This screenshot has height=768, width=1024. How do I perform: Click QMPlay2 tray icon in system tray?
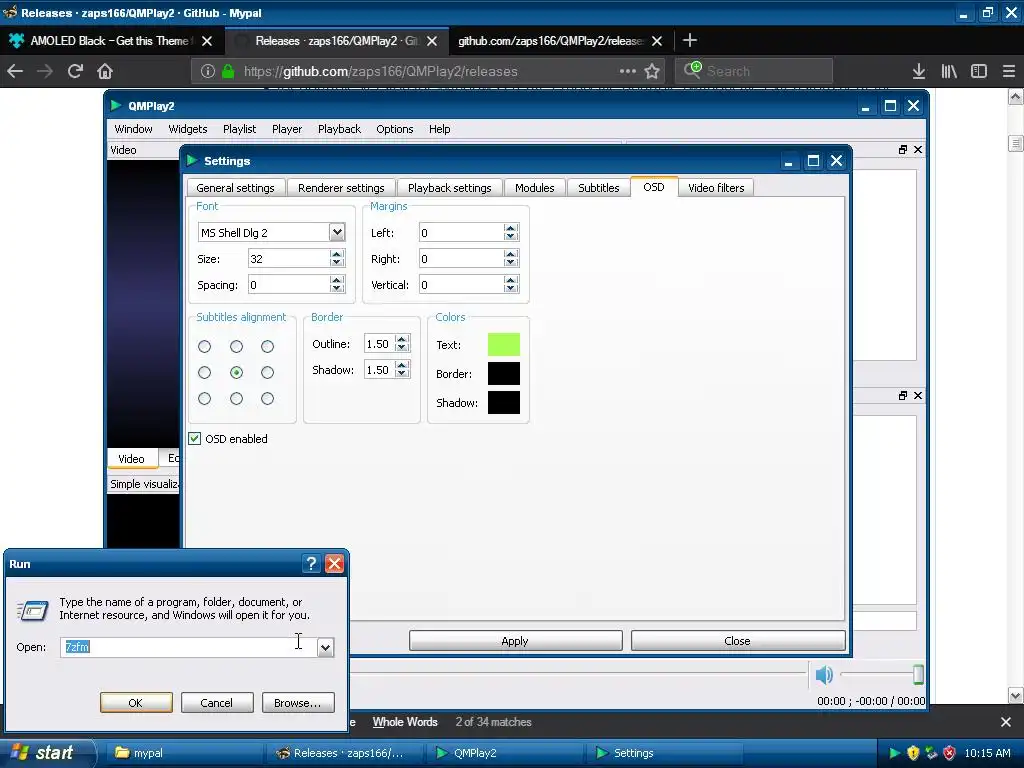[x=894, y=753]
